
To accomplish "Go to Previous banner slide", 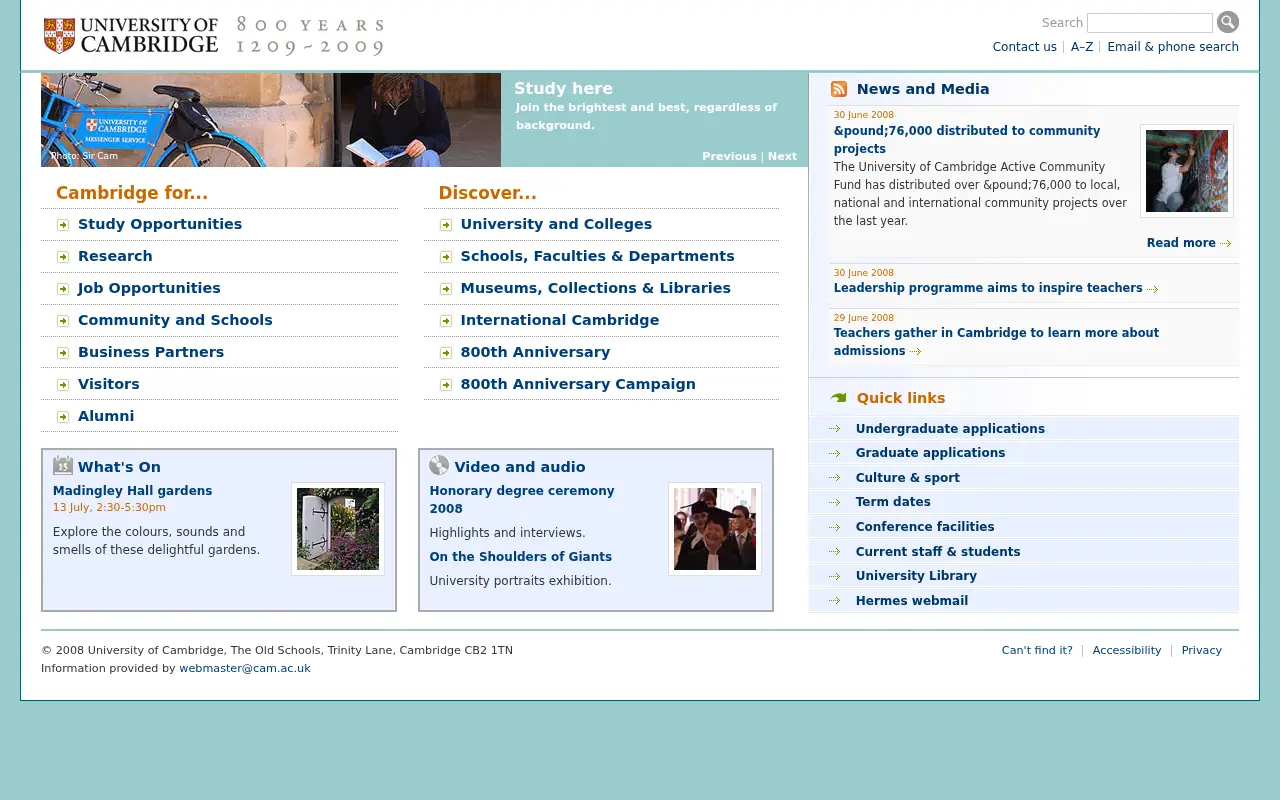I will pyautogui.click(x=729, y=156).
